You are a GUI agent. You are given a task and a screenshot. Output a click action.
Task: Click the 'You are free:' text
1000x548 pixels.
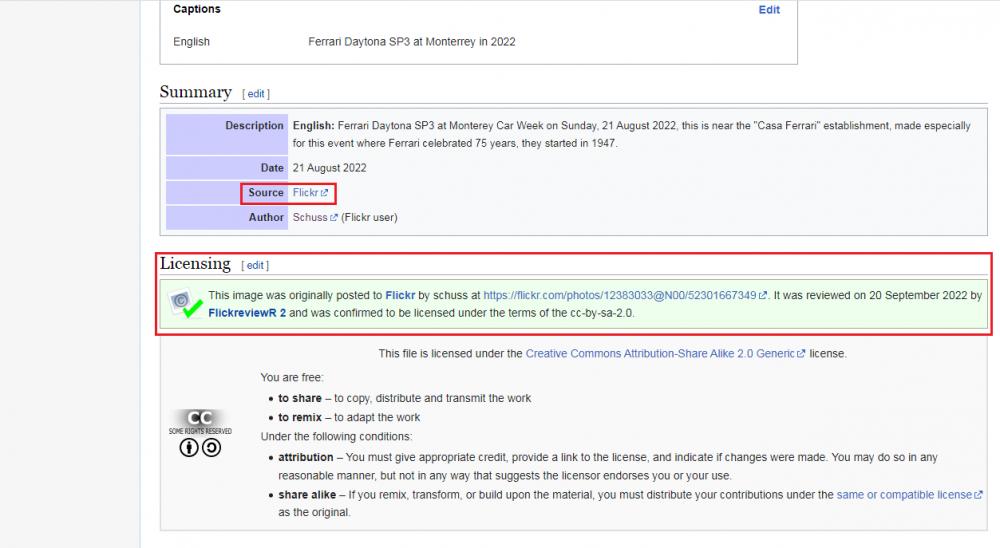click(291, 377)
